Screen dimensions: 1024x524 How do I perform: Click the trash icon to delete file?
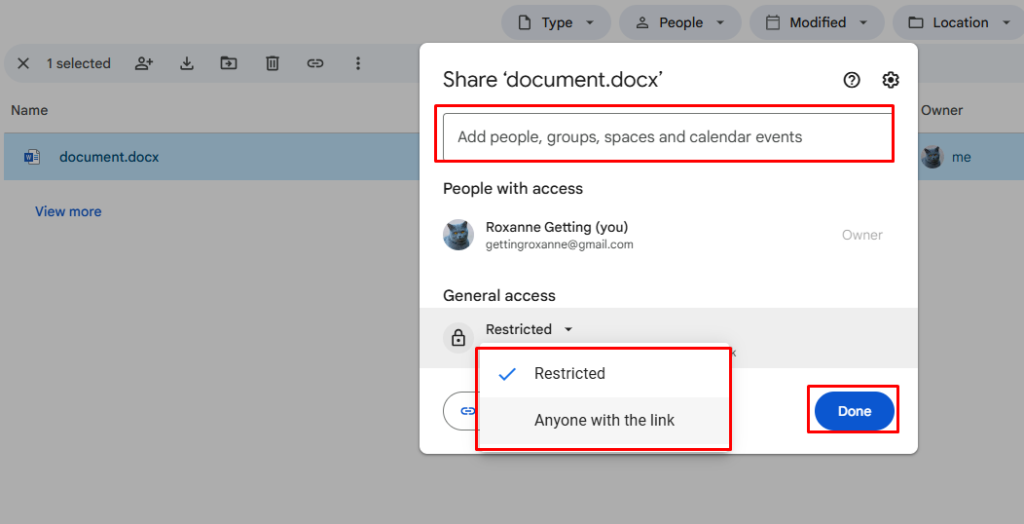272,63
